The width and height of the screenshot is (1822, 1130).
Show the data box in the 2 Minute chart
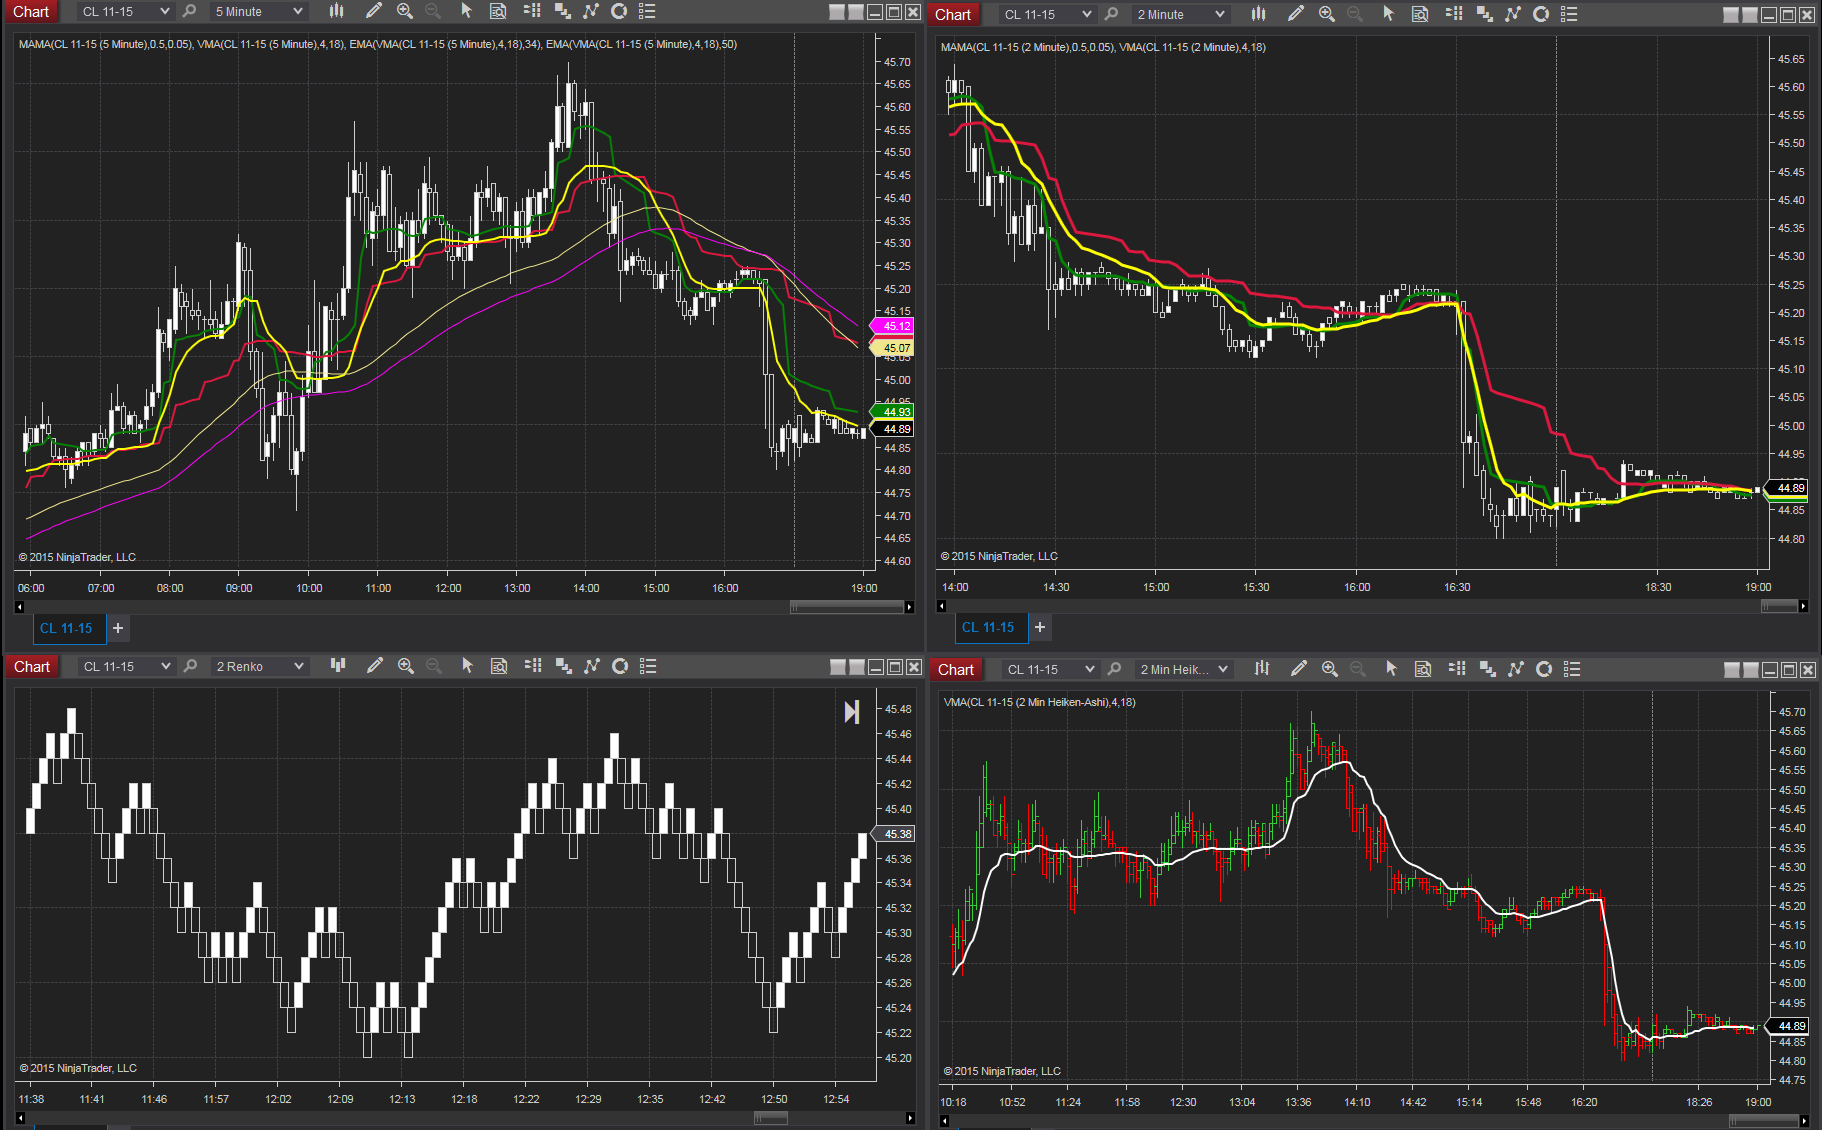pos(1420,14)
